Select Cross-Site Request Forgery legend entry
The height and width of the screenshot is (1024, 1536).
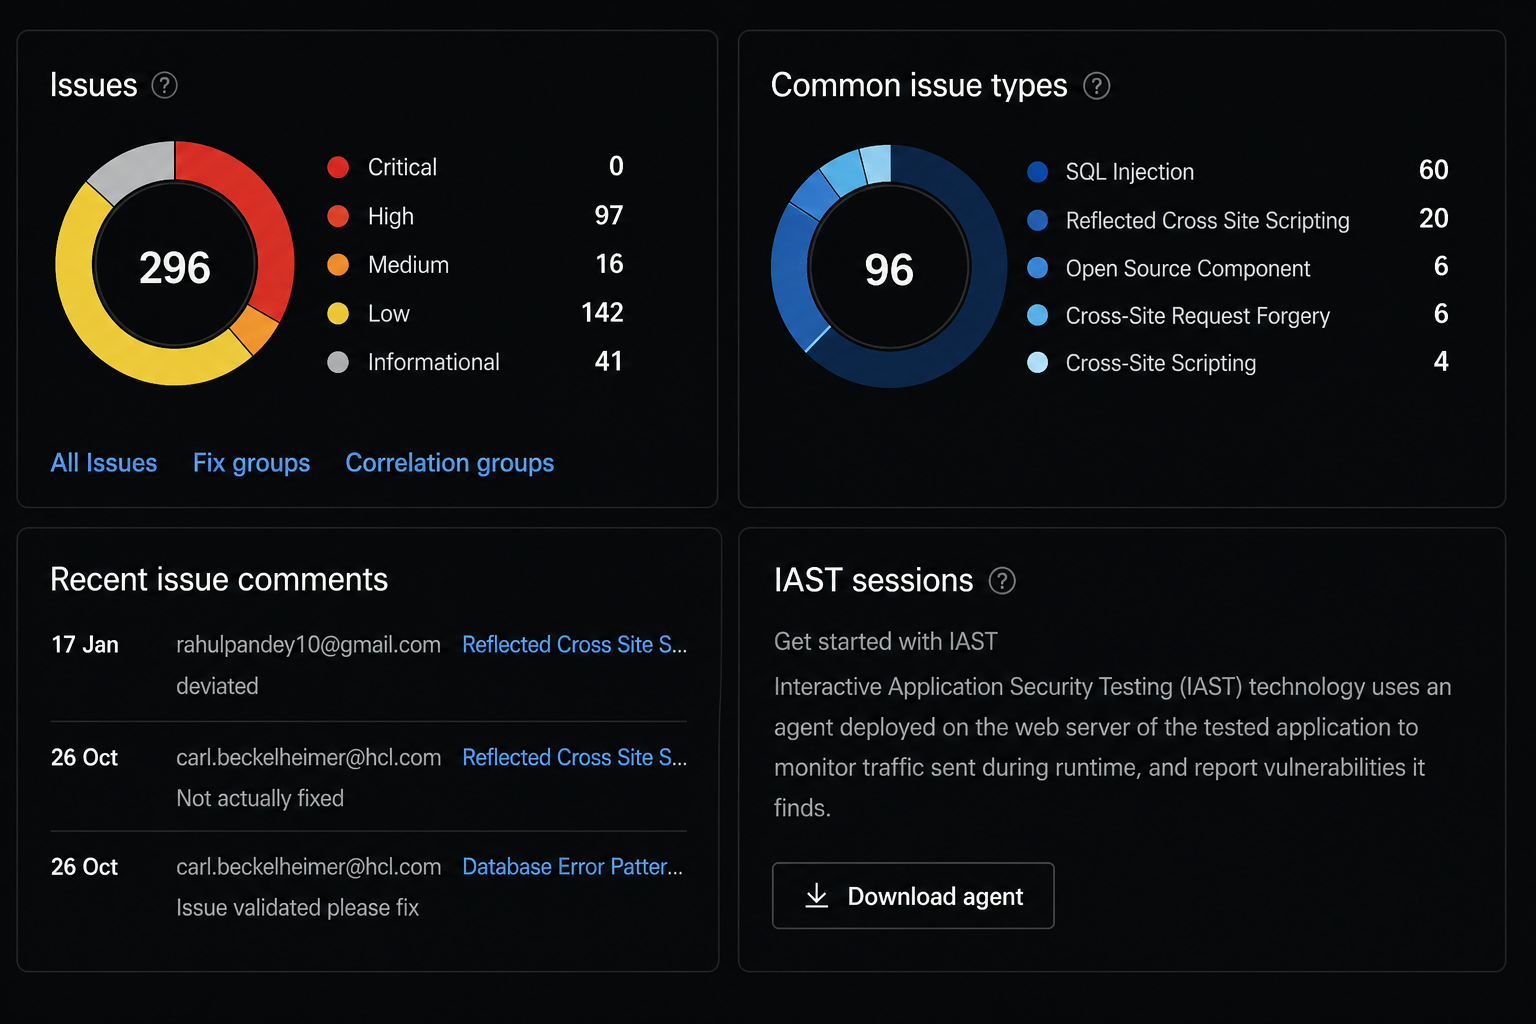[x=1238, y=316]
